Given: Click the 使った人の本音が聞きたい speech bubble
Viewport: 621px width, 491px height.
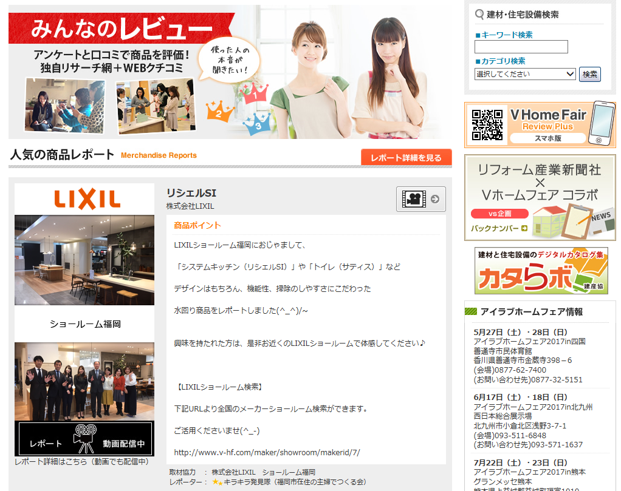Looking at the screenshot, I should click(x=229, y=60).
